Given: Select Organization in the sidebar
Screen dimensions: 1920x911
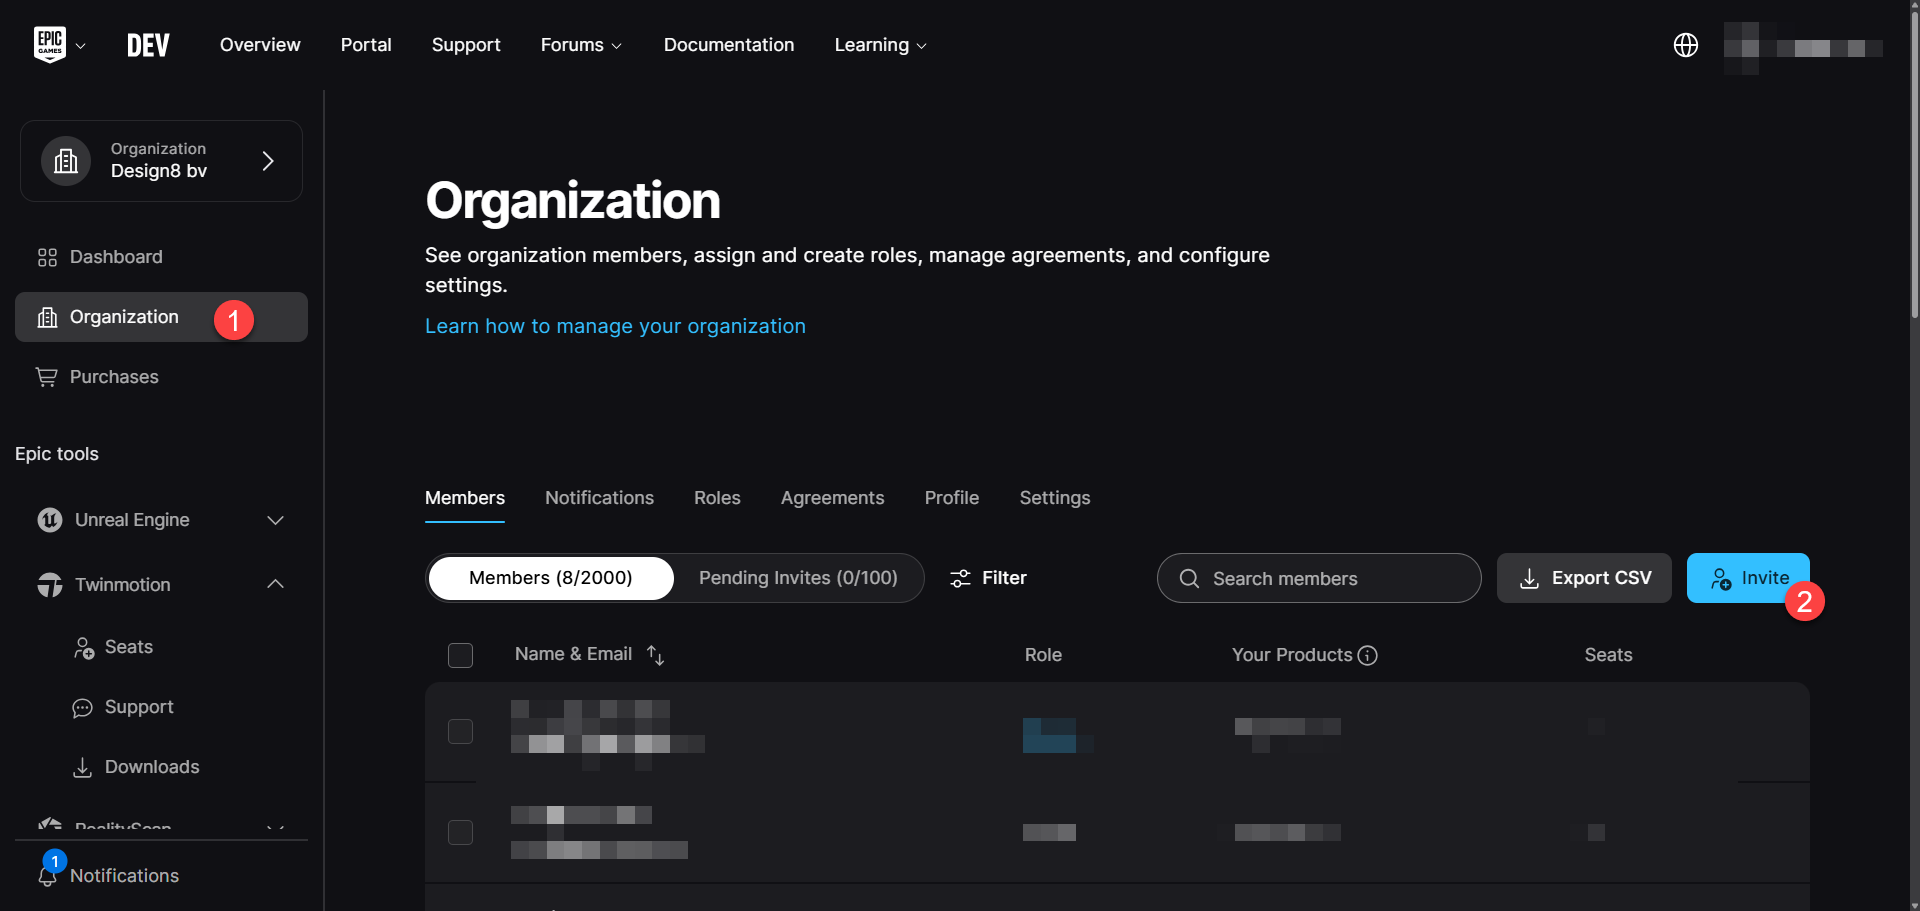Looking at the screenshot, I should click(161, 317).
